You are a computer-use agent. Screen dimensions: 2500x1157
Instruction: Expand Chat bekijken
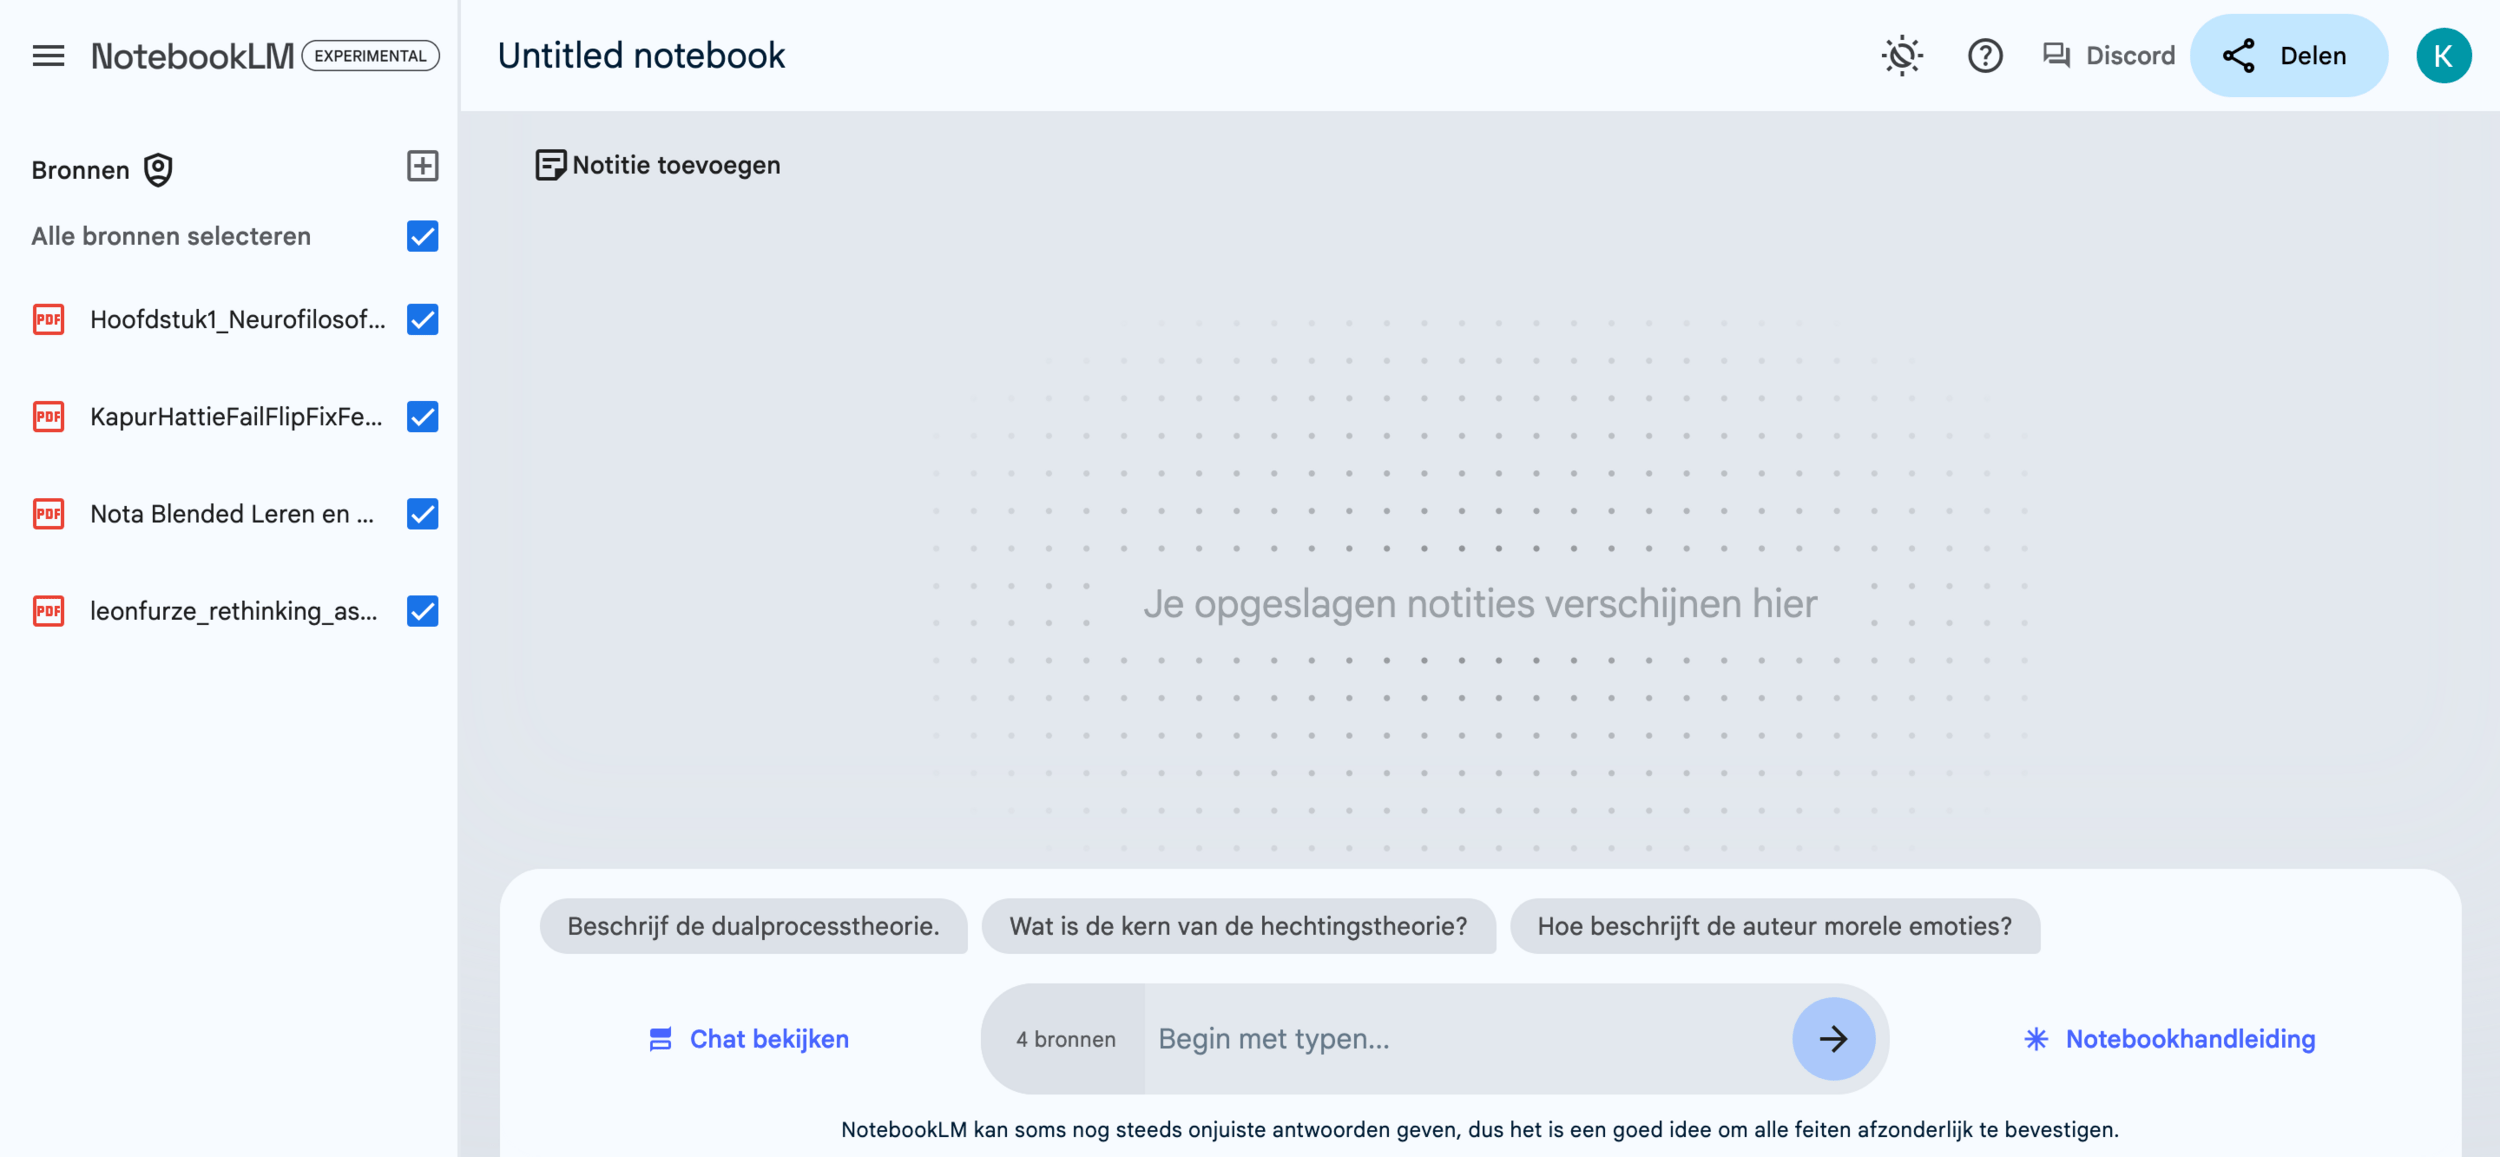pyautogui.click(x=749, y=1039)
